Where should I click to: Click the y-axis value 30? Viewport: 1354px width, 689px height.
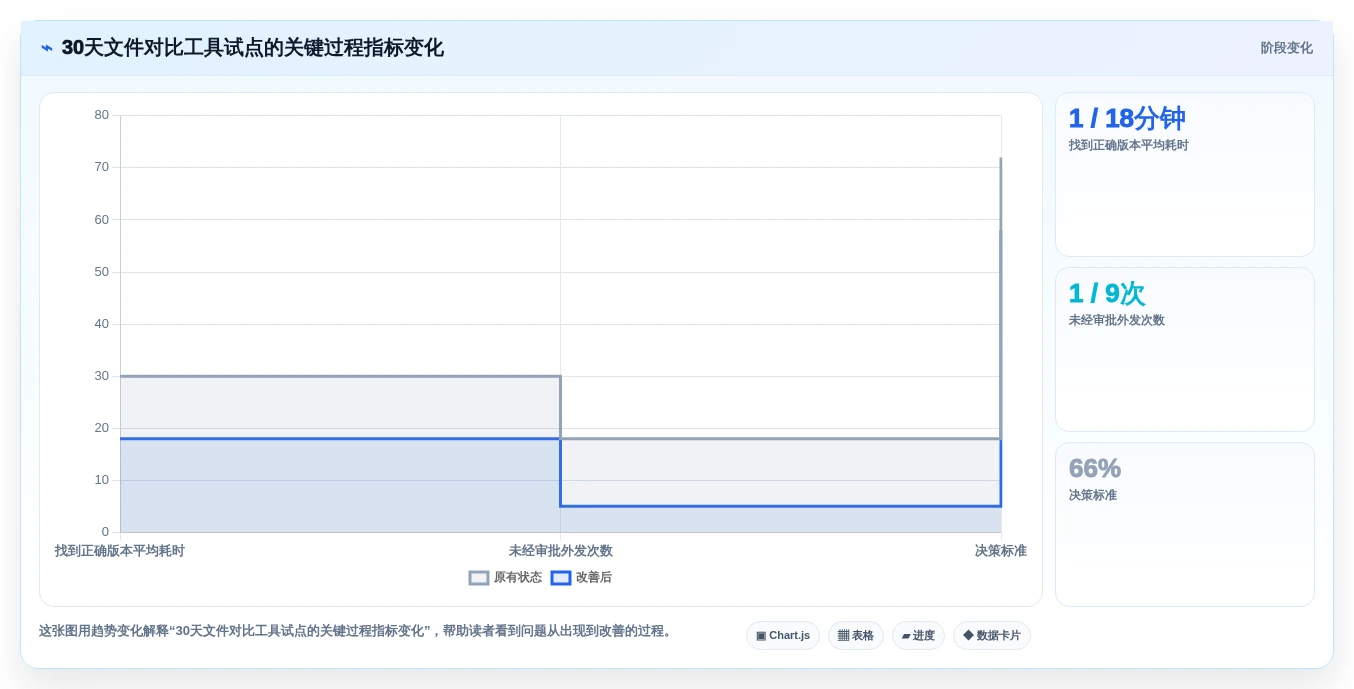102,376
